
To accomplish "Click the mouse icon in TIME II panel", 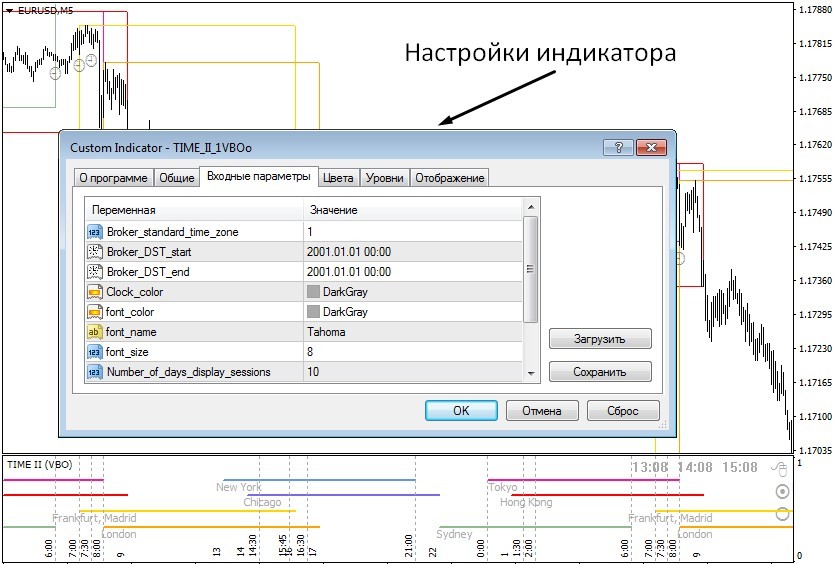I will pyautogui.click(x=779, y=468).
